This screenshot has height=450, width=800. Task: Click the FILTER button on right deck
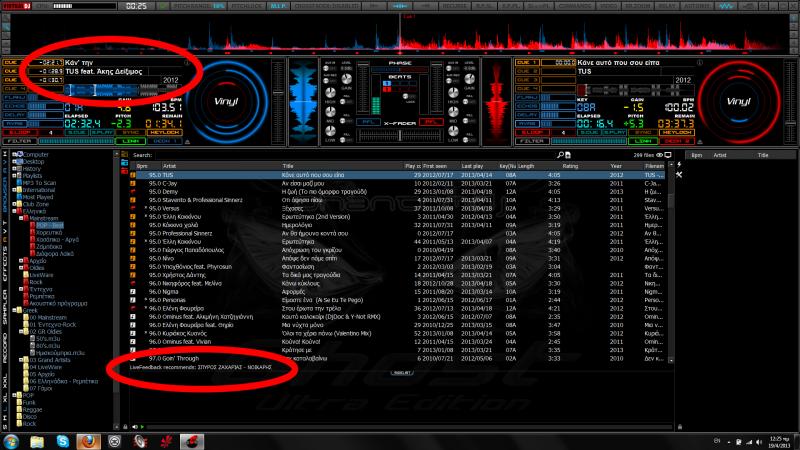tap(531, 141)
